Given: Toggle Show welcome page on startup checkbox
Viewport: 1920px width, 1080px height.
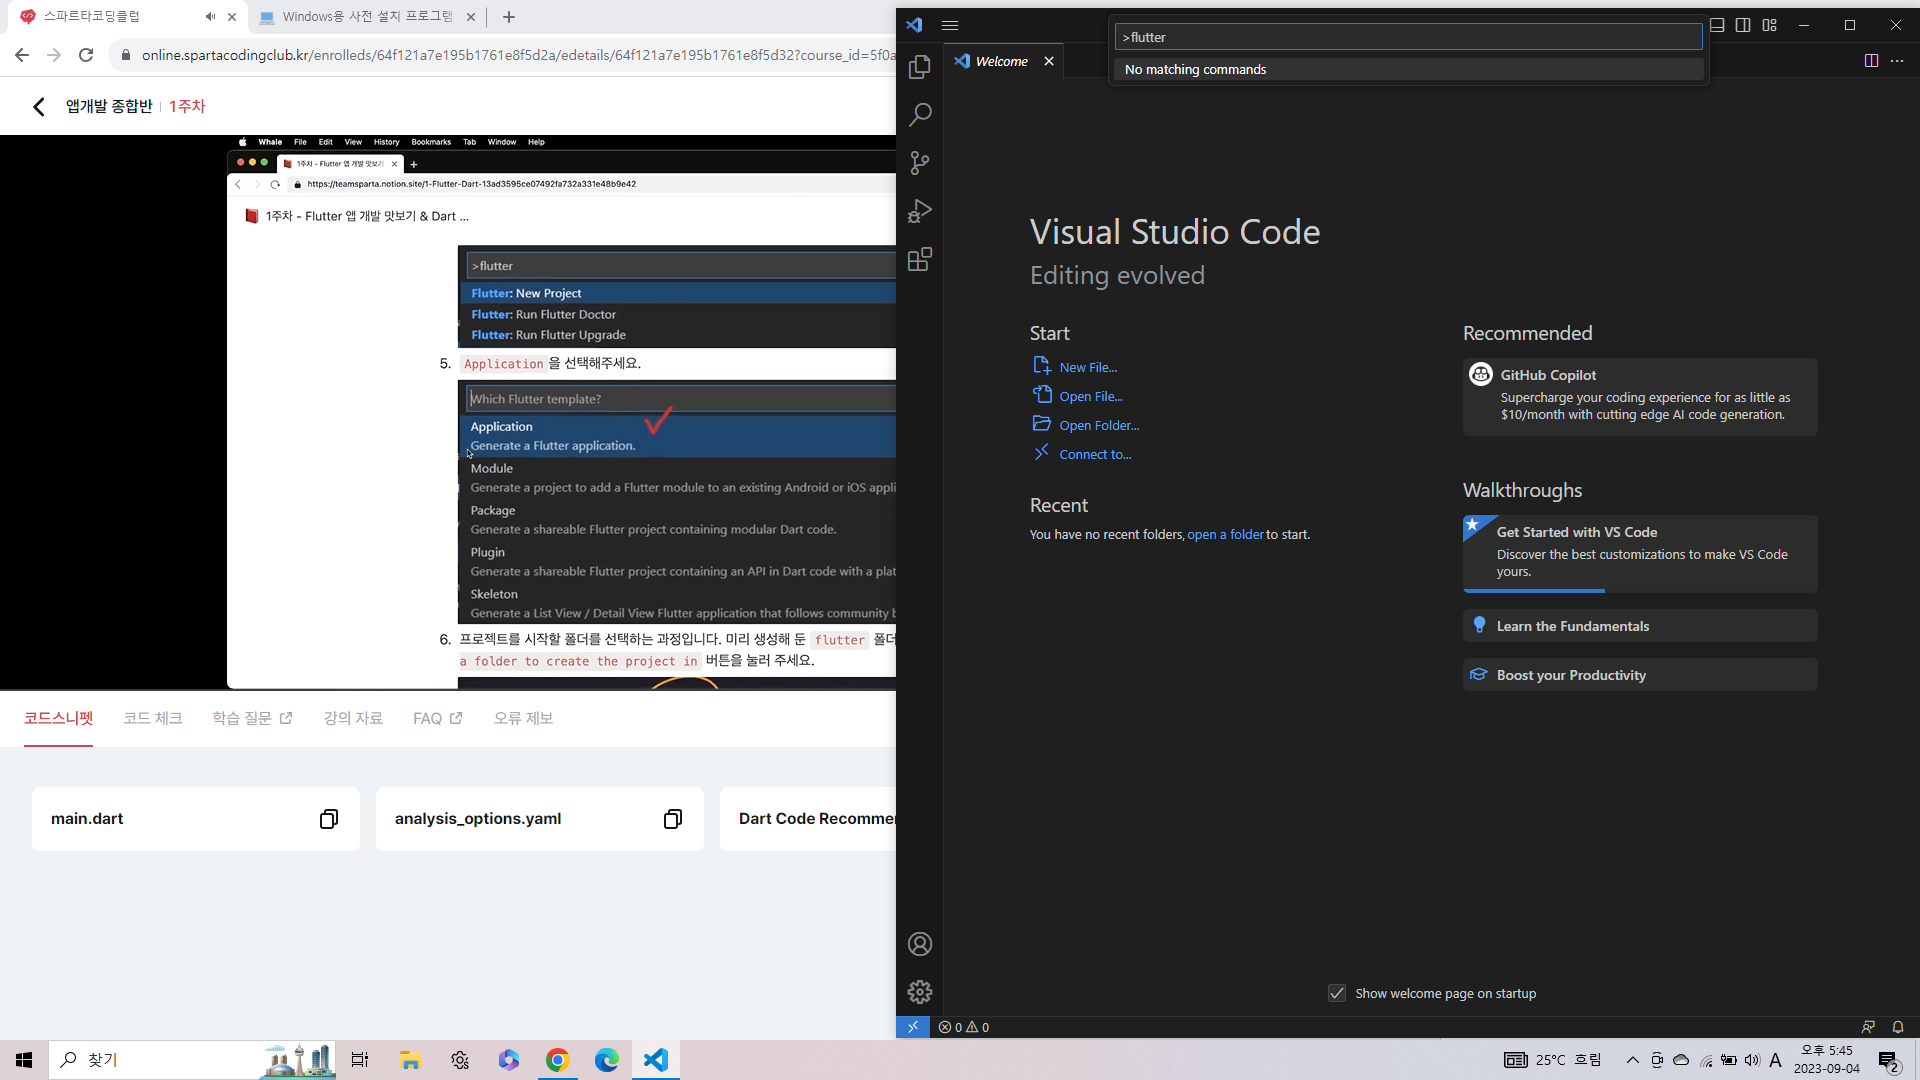Looking at the screenshot, I should click(x=1337, y=993).
